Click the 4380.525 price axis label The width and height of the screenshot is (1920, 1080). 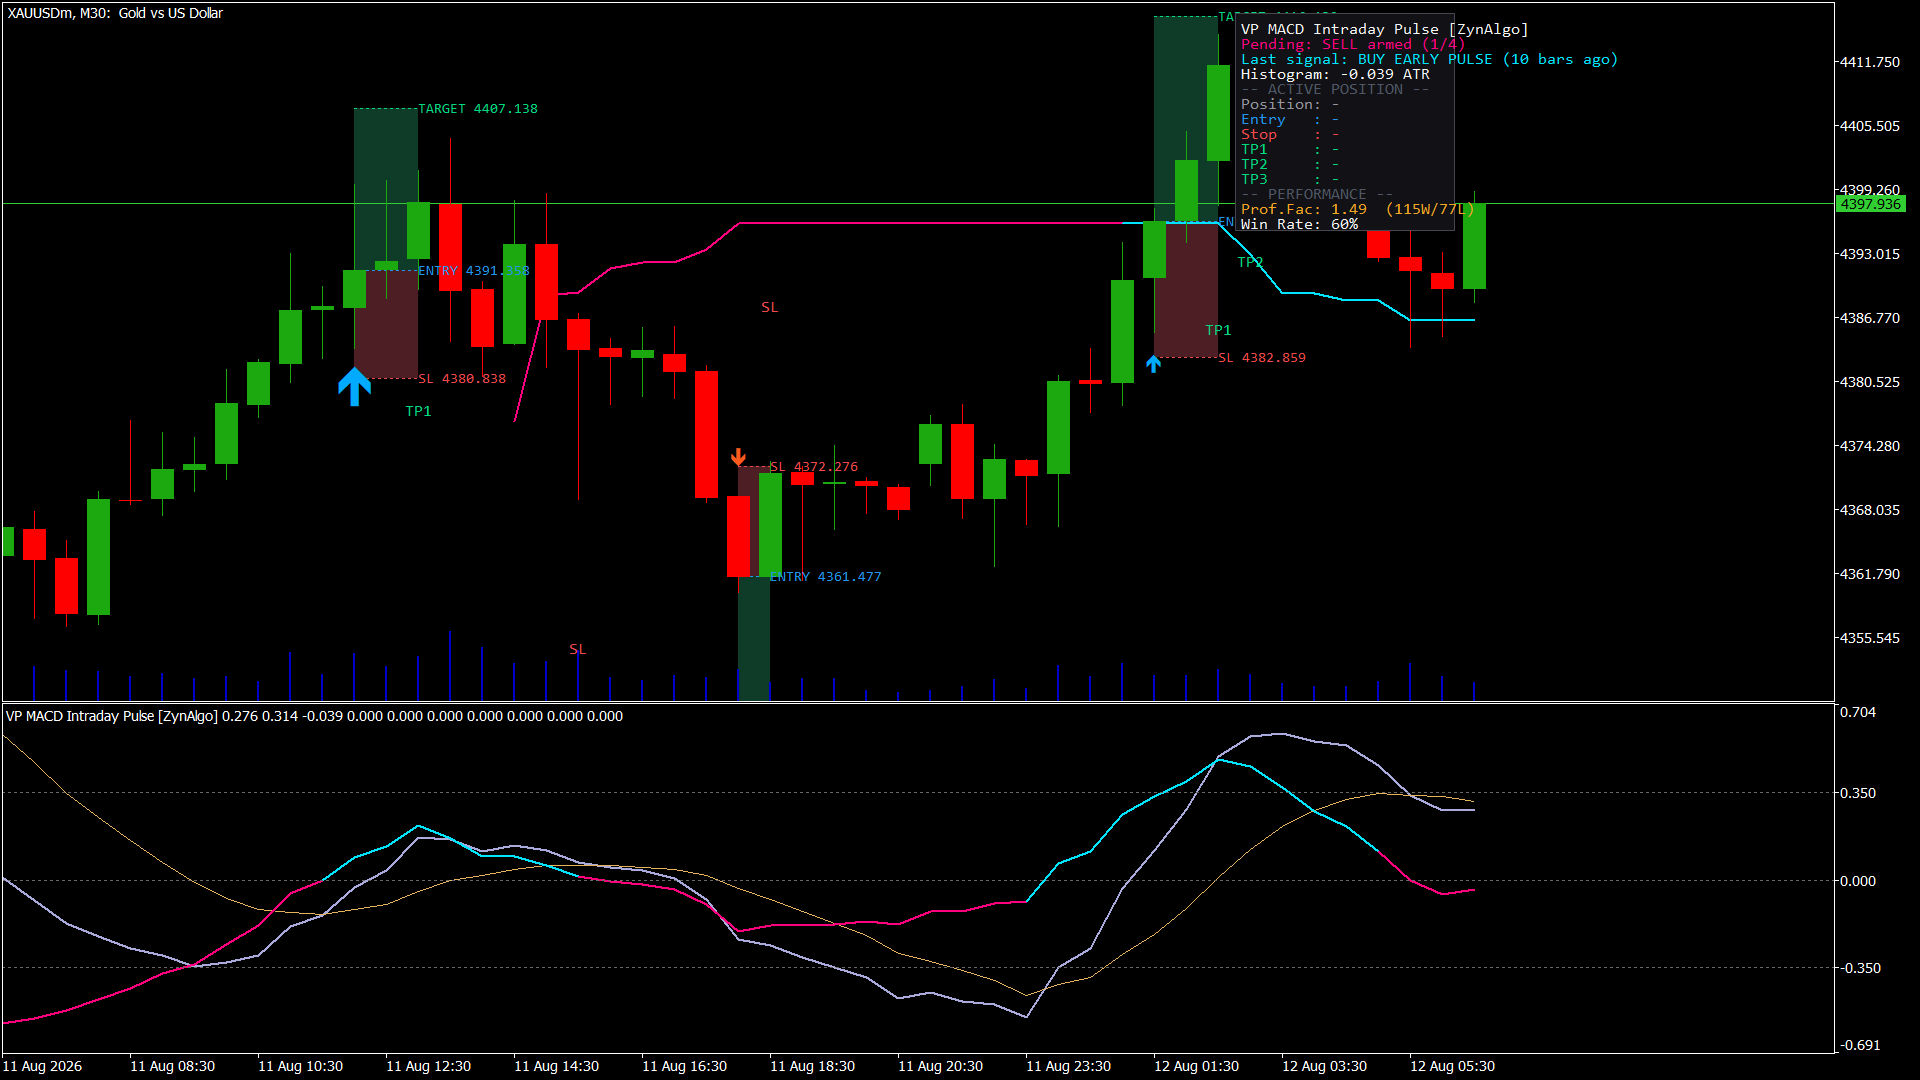(x=1870, y=382)
